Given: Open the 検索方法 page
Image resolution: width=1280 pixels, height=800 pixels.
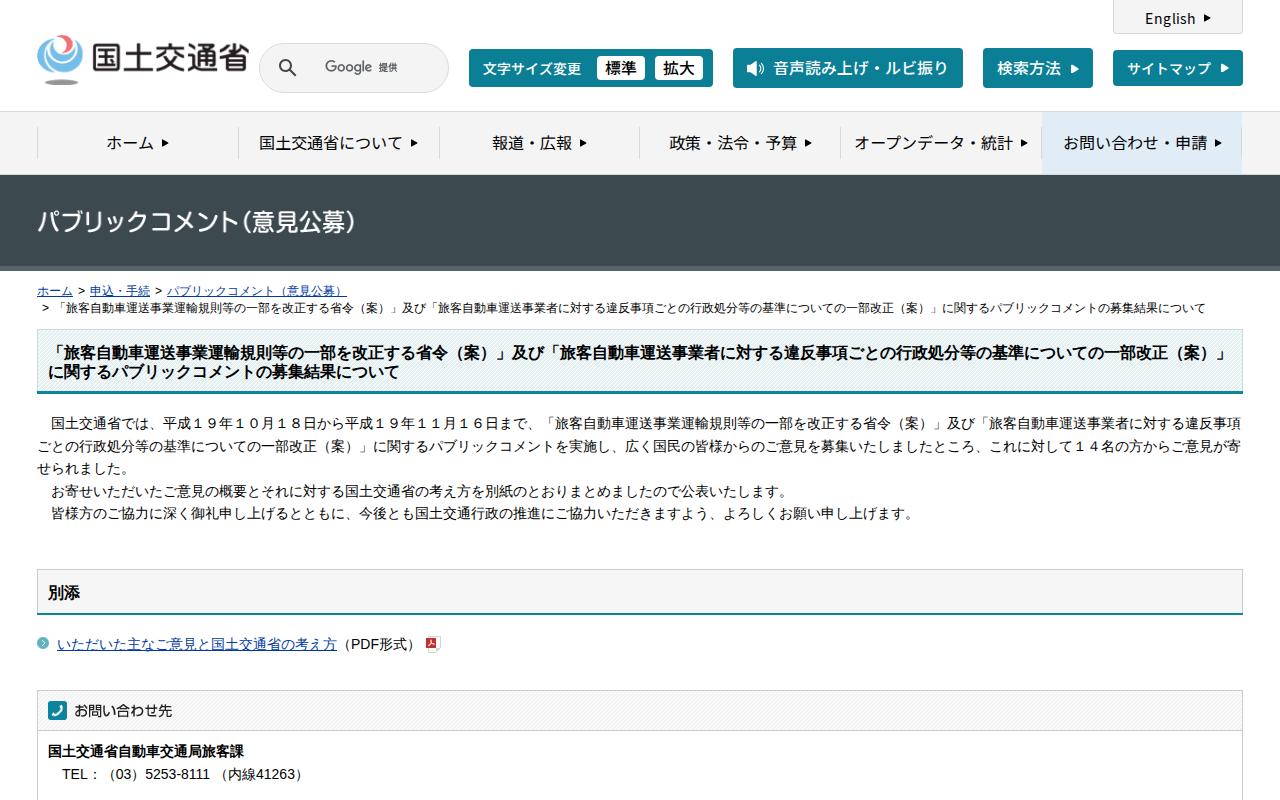Looking at the screenshot, I should pos(1037,68).
